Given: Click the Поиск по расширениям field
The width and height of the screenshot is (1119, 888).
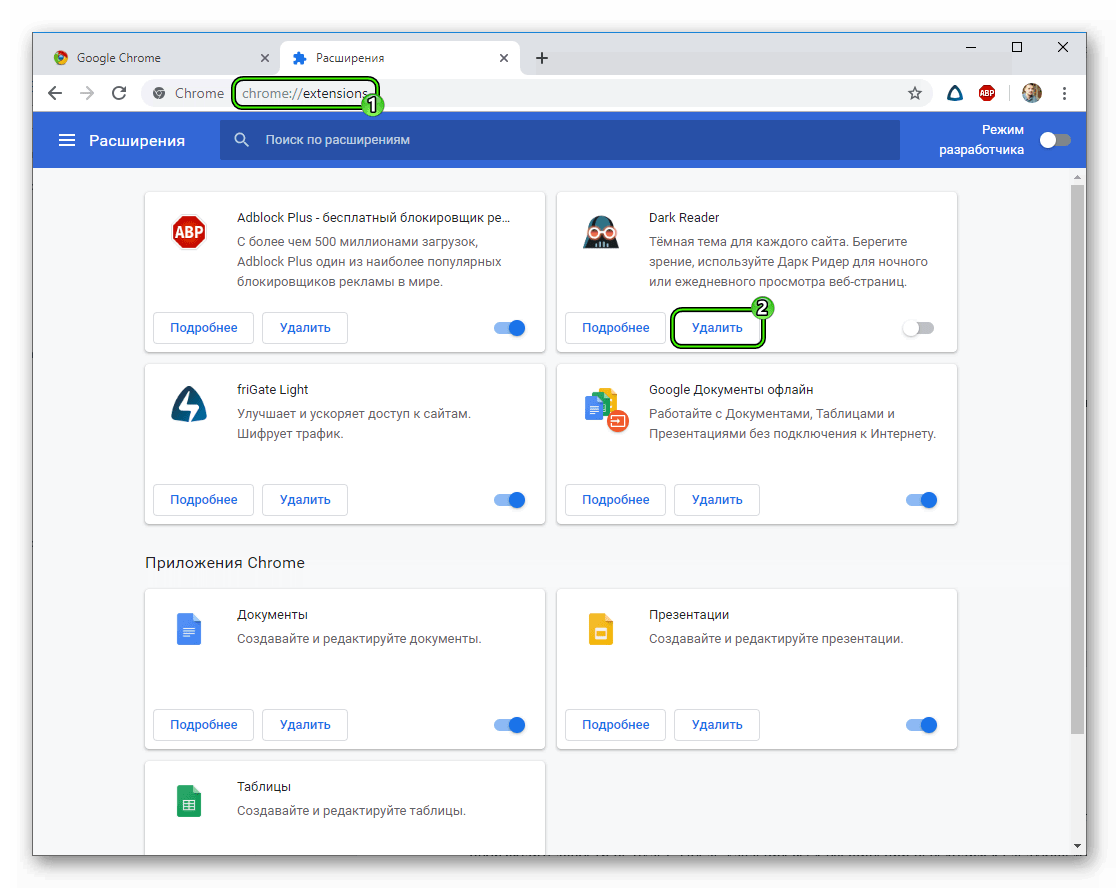Looking at the screenshot, I should tap(560, 140).
